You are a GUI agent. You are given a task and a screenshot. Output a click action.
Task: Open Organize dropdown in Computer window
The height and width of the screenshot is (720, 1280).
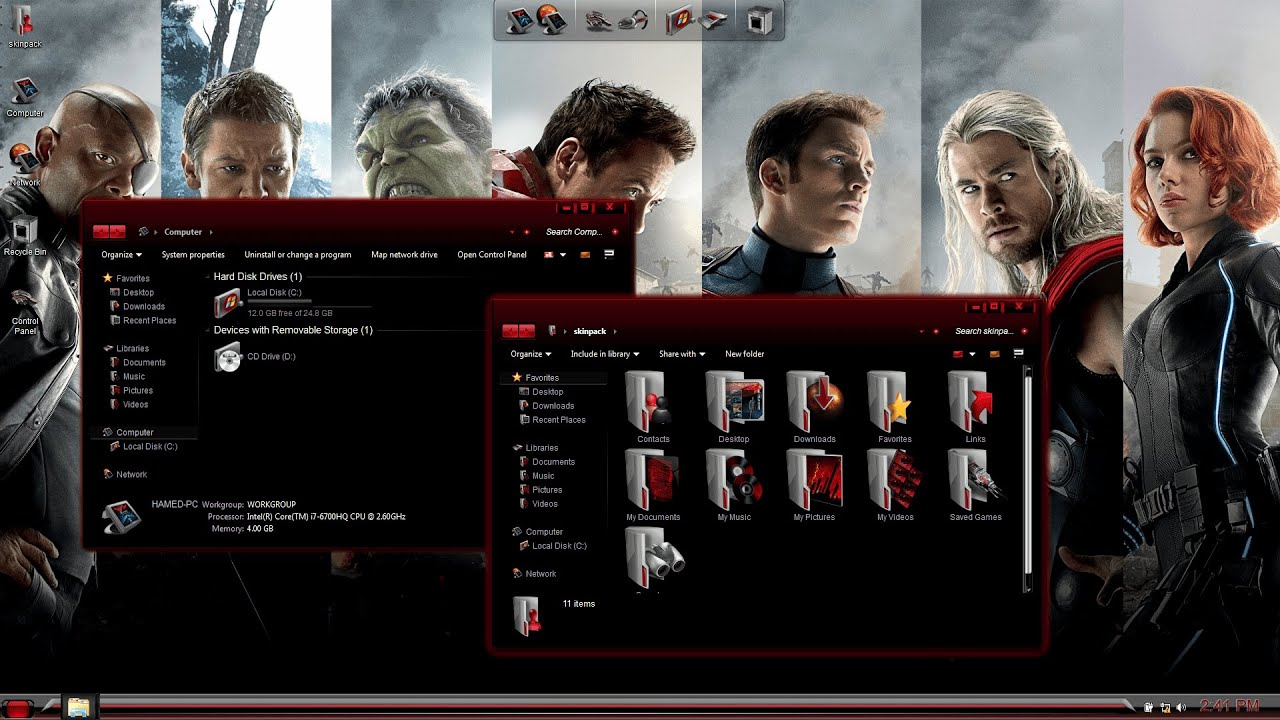coord(121,254)
